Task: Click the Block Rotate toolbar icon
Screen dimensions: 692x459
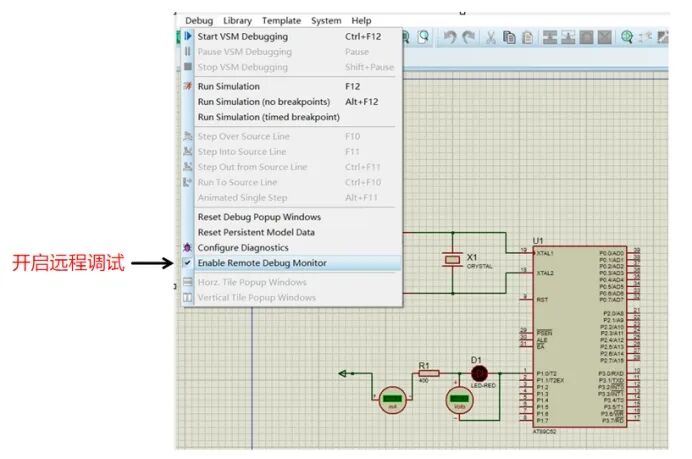Action: point(586,38)
